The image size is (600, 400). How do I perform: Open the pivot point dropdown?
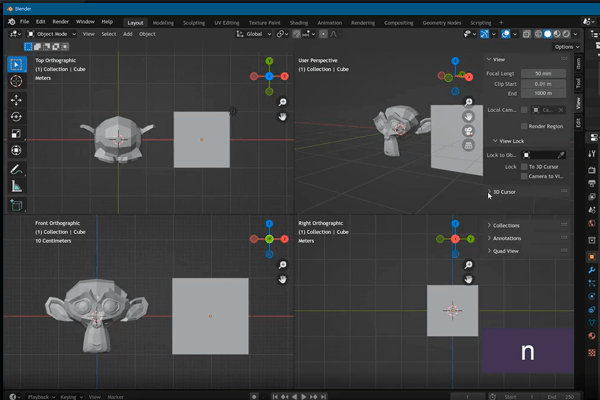tap(282, 34)
